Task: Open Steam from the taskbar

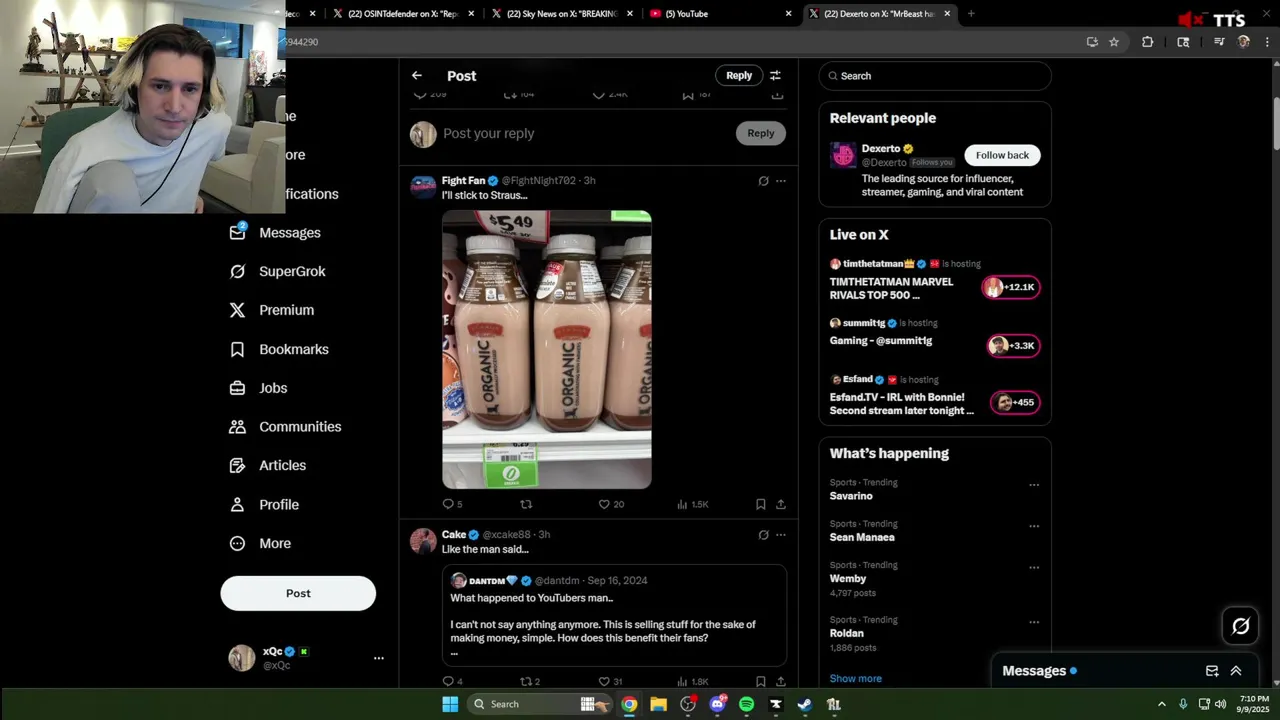Action: (804, 704)
